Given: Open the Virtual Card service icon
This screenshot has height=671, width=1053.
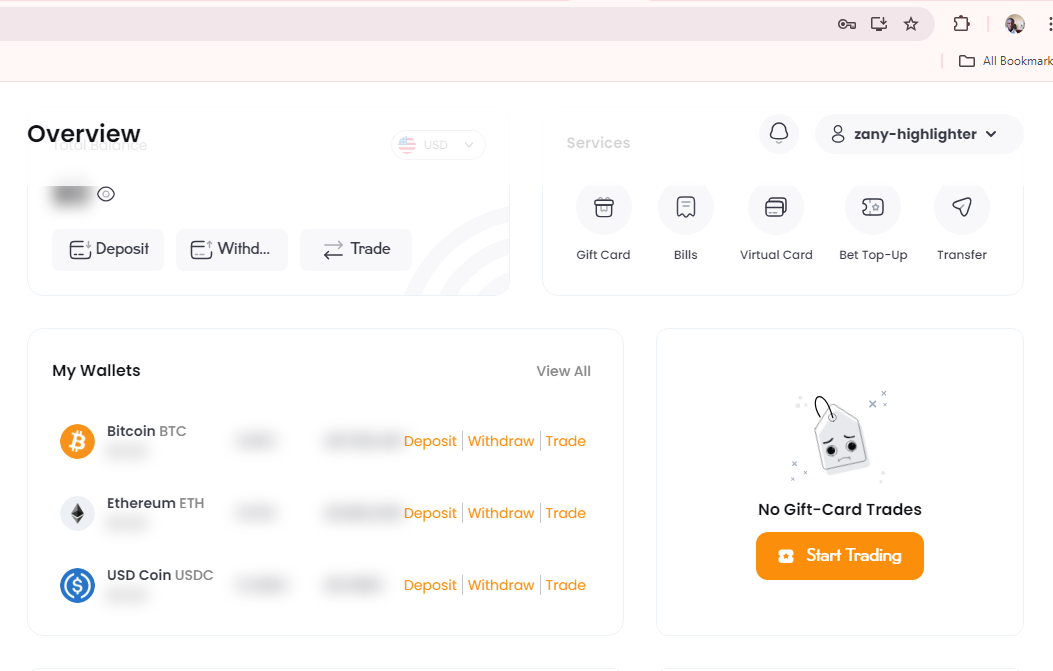Looking at the screenshot, I should click(x=776, y=208).
